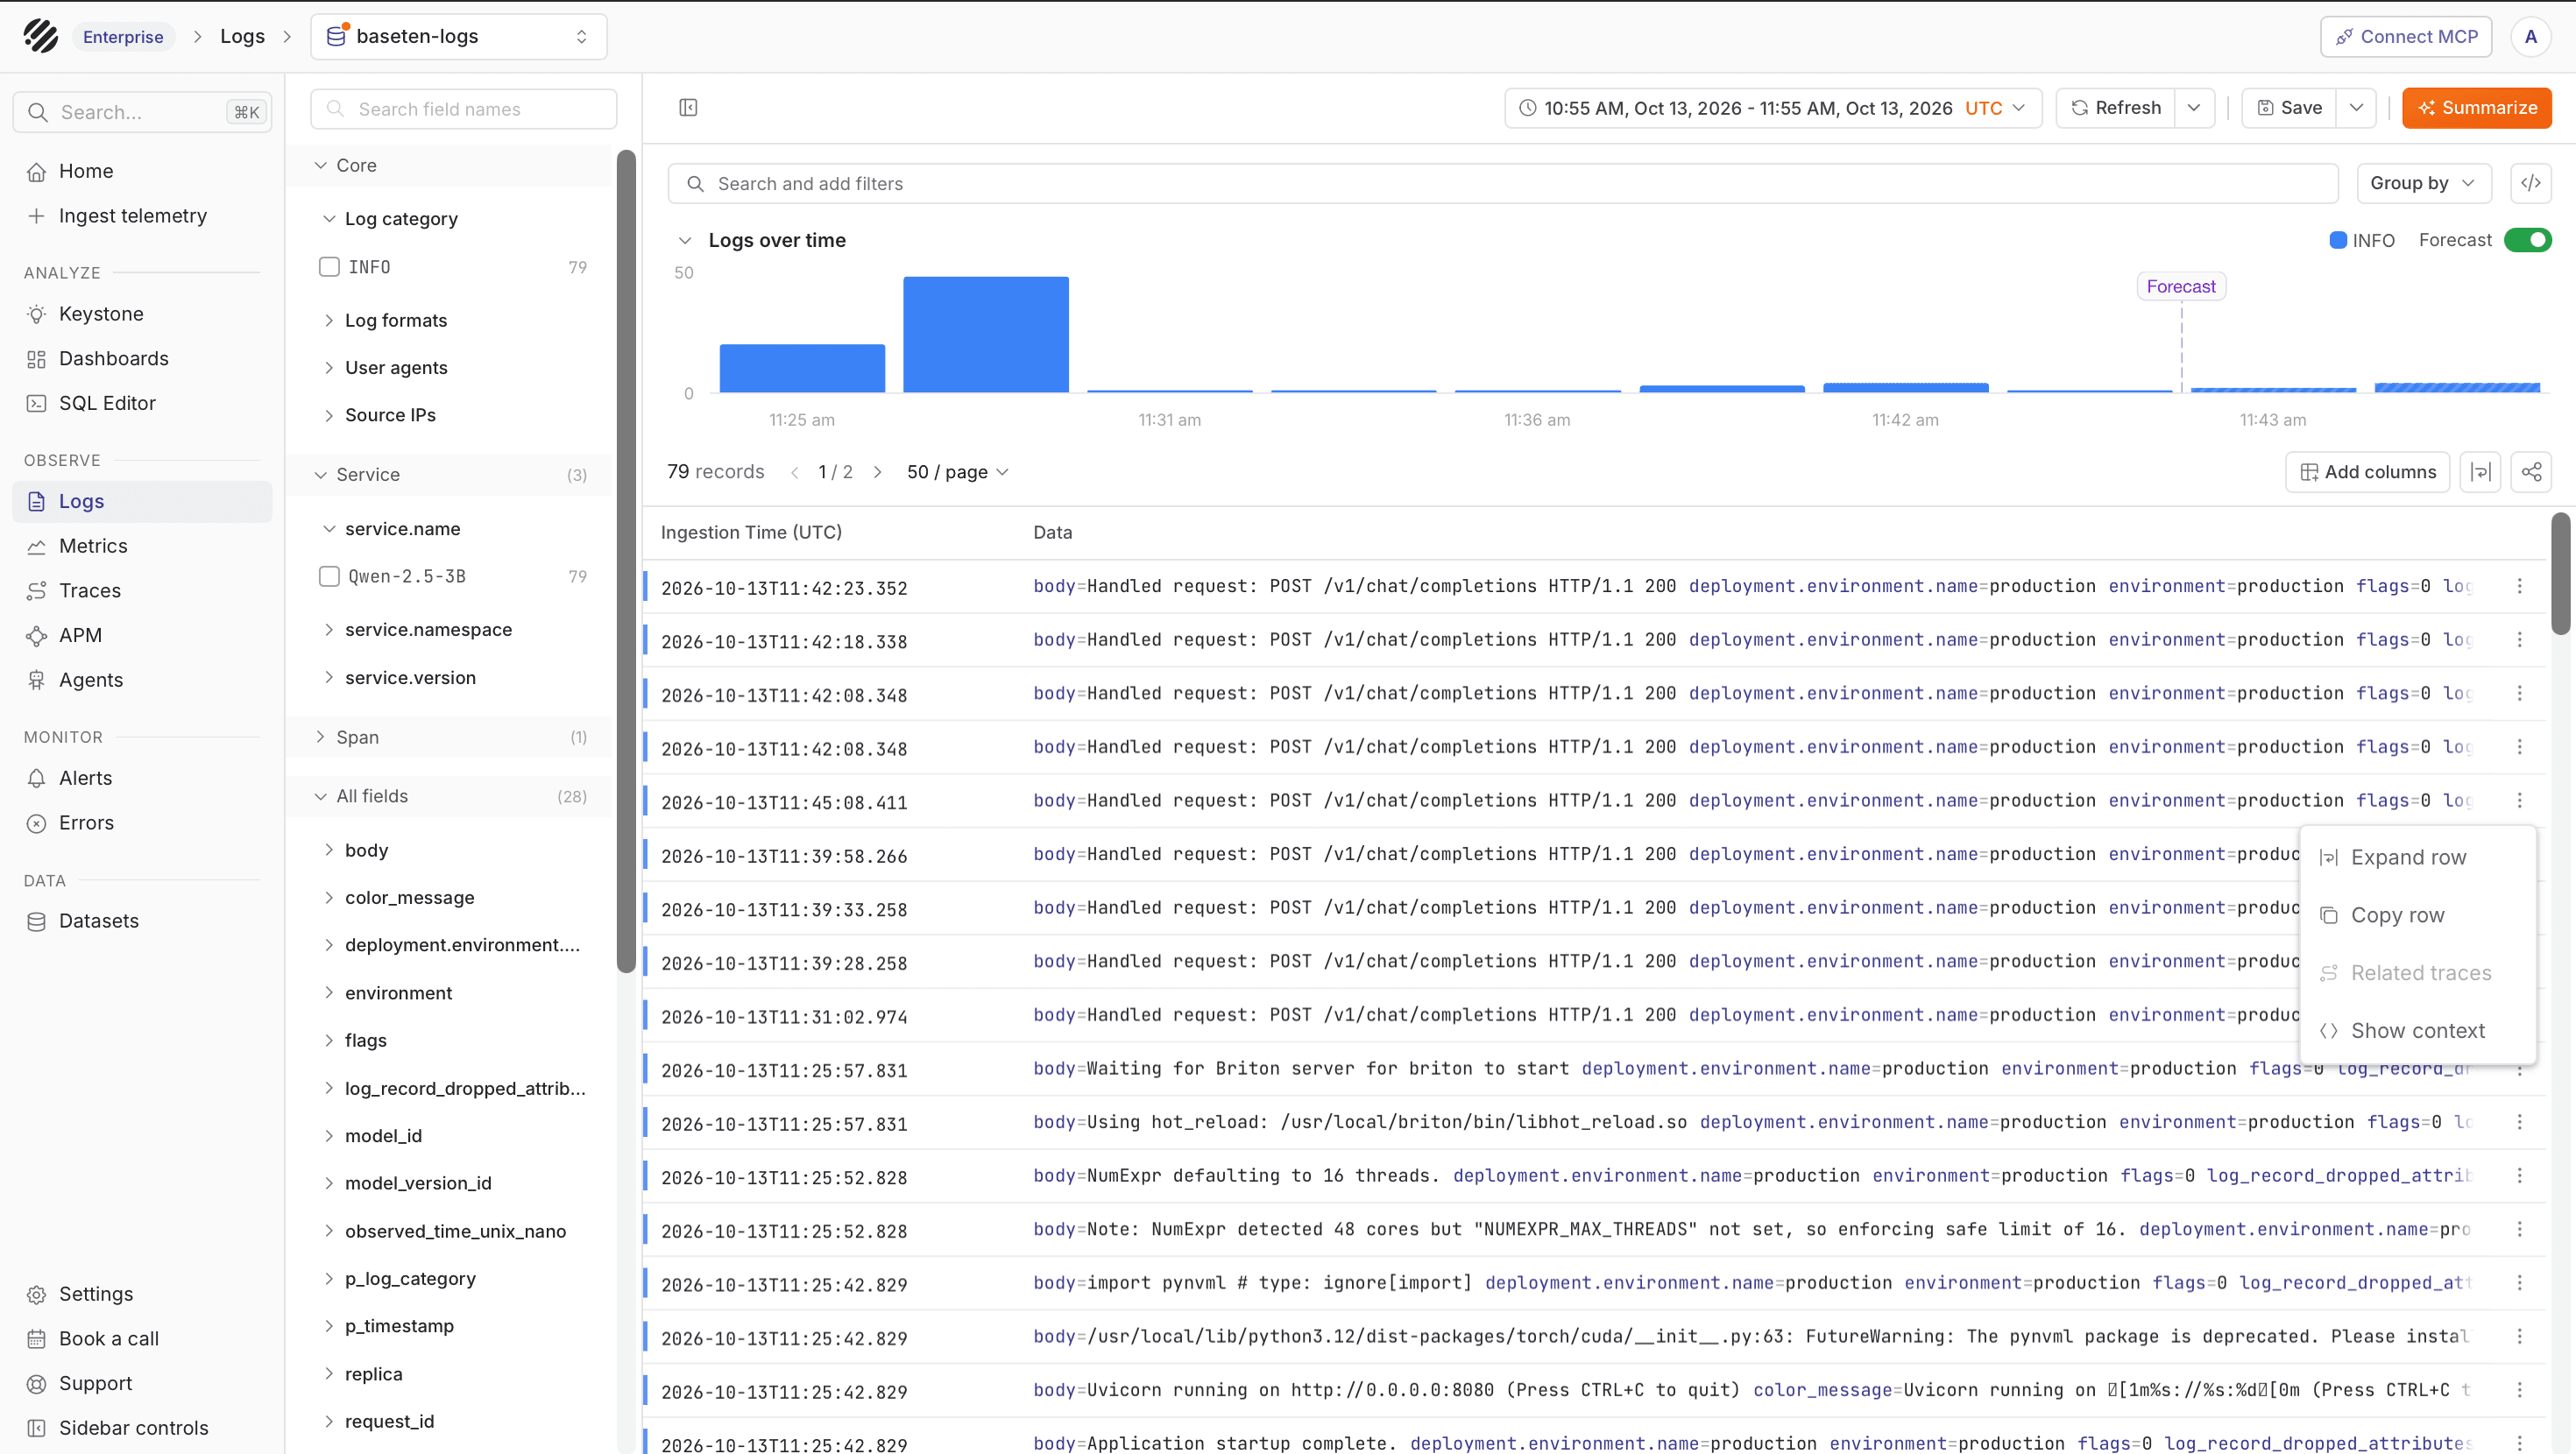Viewport: 2576px width, 1454px height.
Task: Click the app logo in top-left corner
Action: 40,36
